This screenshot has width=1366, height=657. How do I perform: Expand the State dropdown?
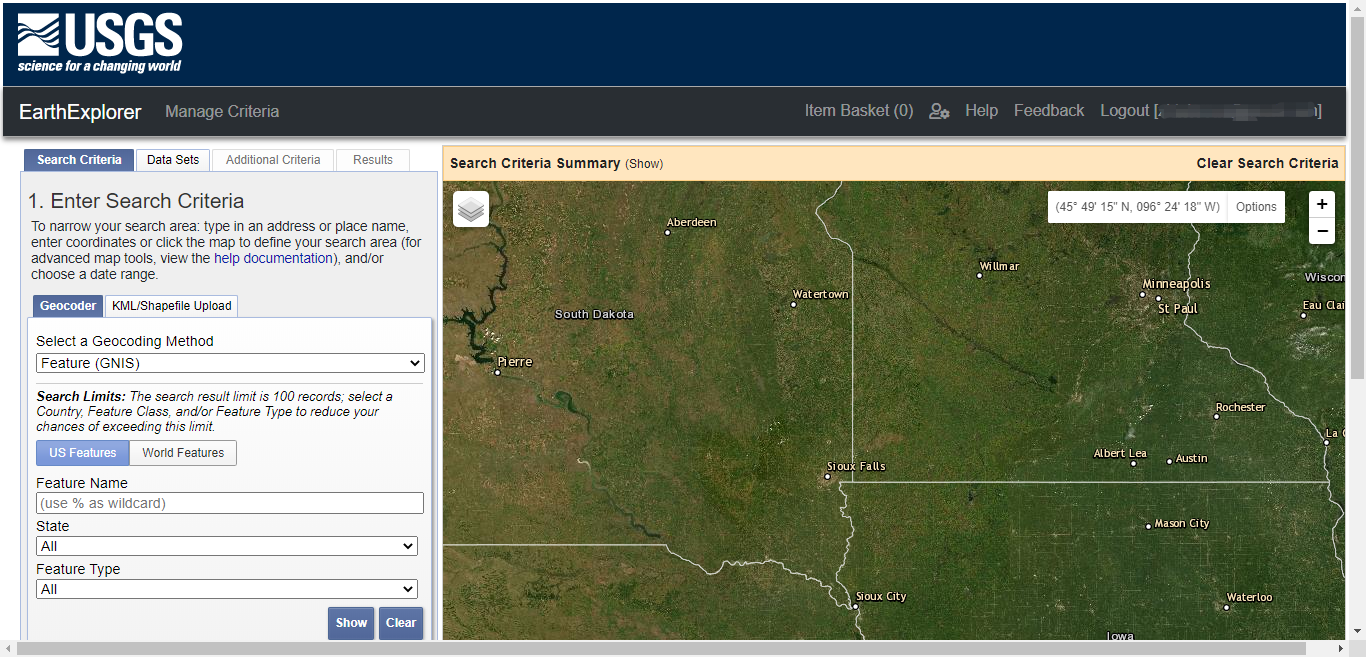(x=227, y=546)
